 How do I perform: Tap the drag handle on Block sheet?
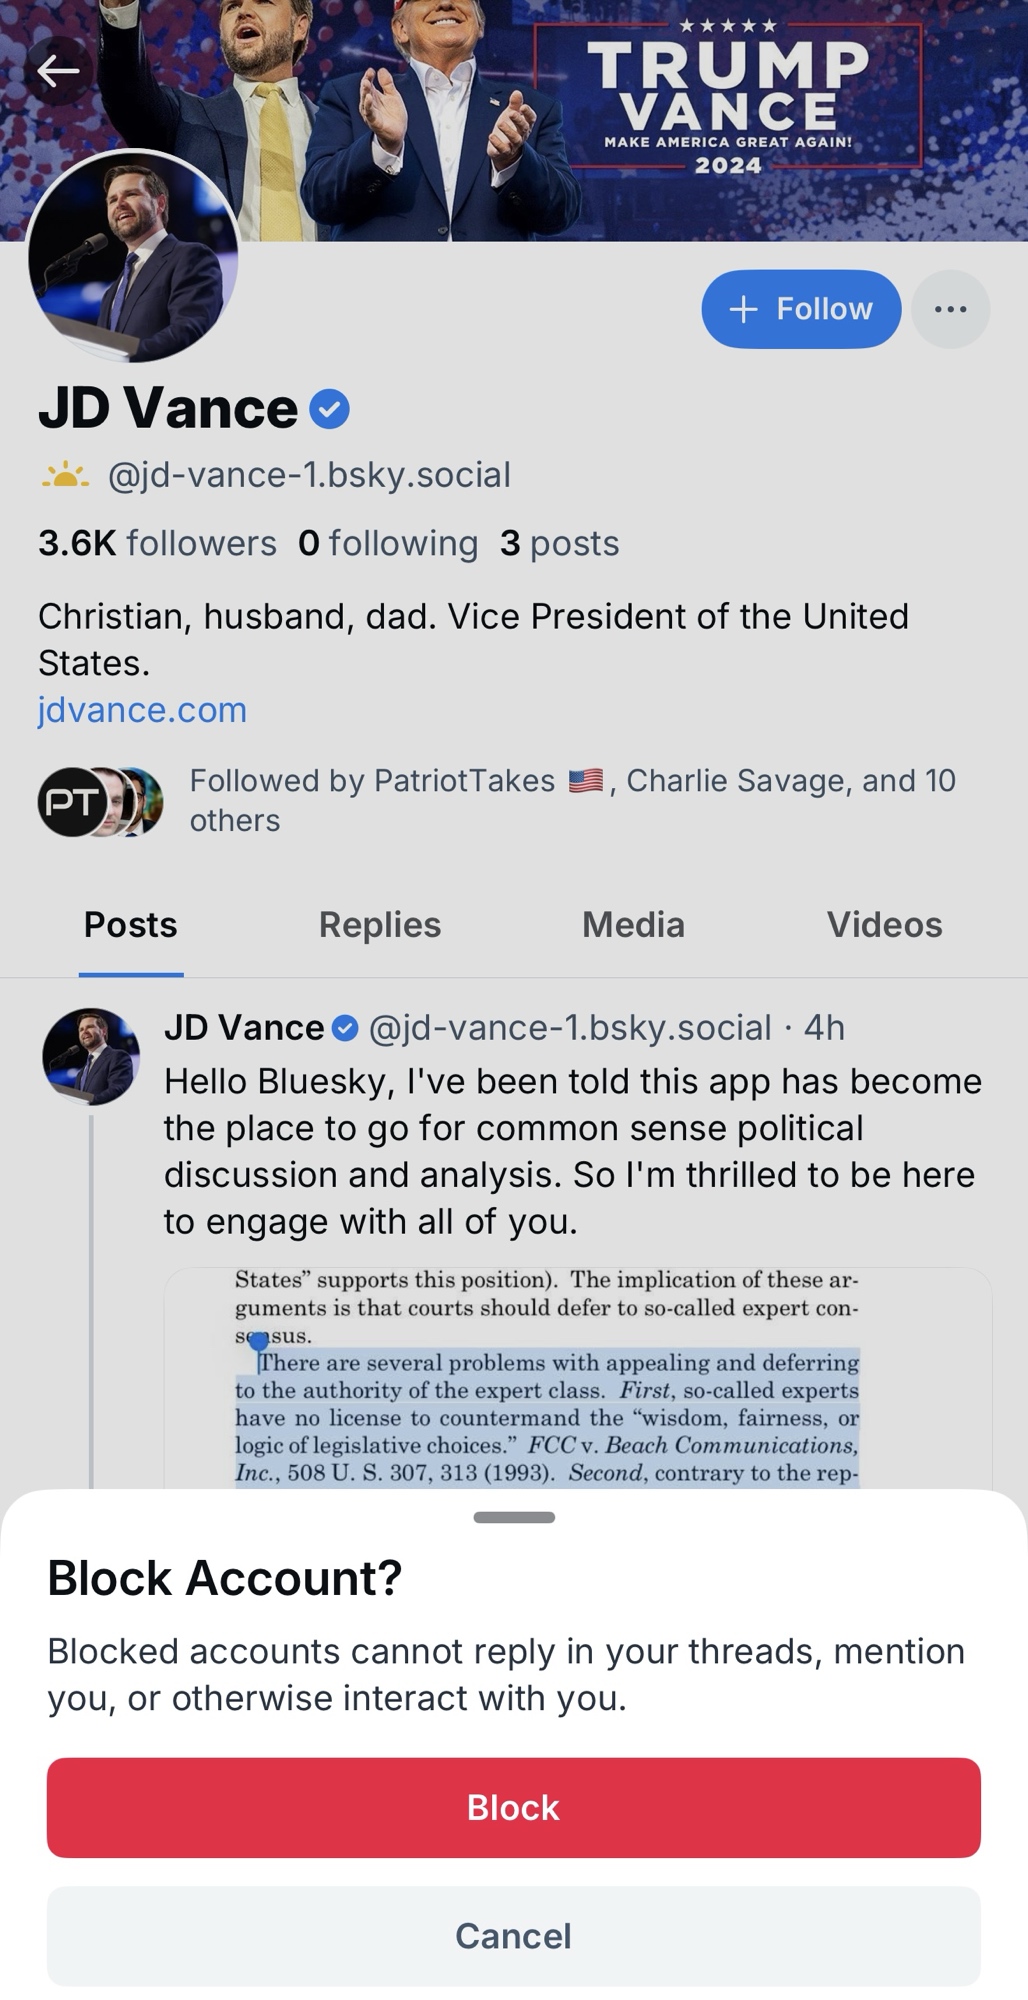click(514, 1517)
